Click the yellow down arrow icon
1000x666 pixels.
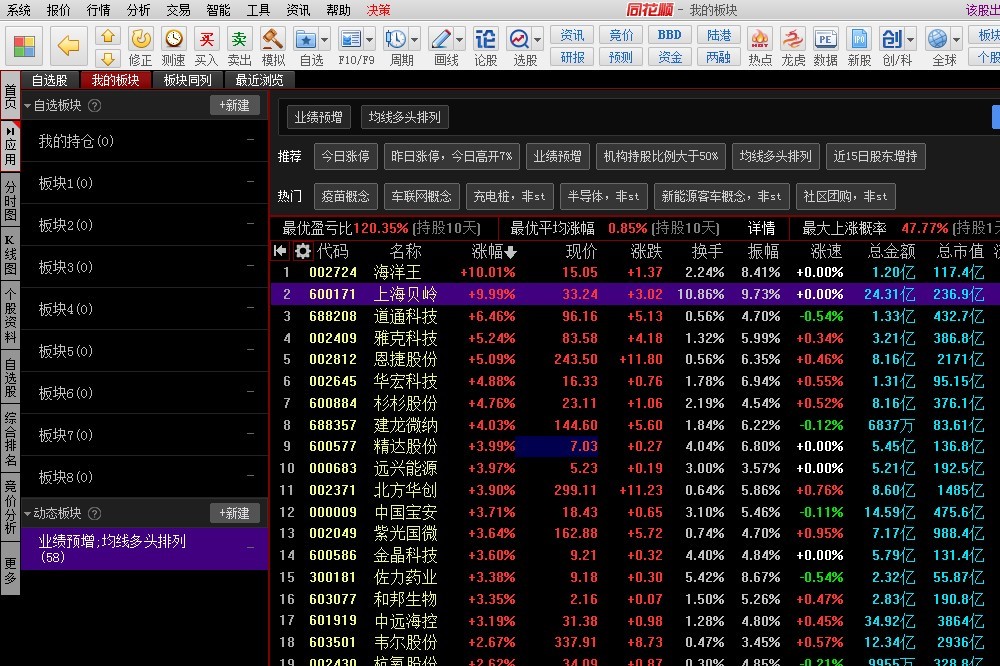tap(108, 59)
